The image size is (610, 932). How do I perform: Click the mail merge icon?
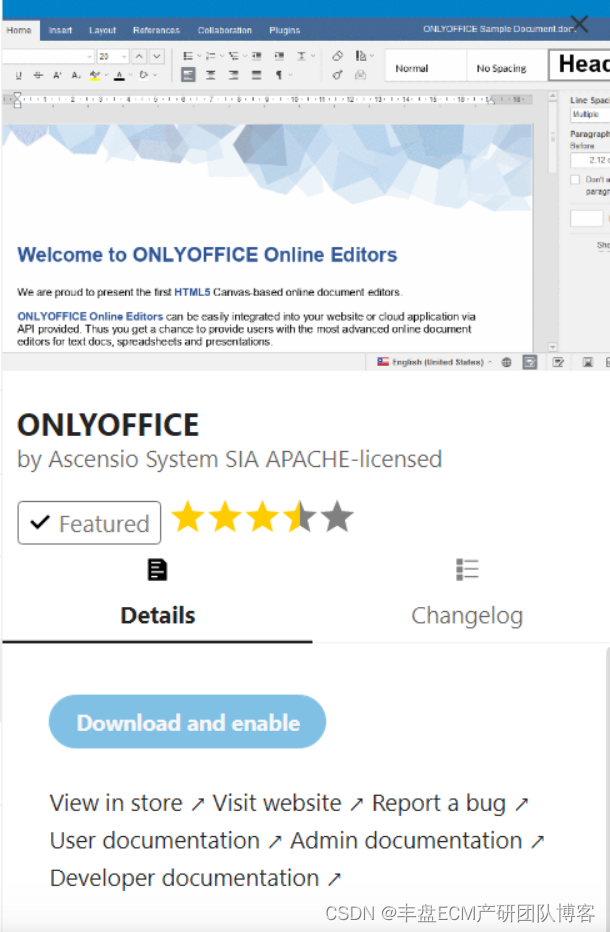(360, 75)
